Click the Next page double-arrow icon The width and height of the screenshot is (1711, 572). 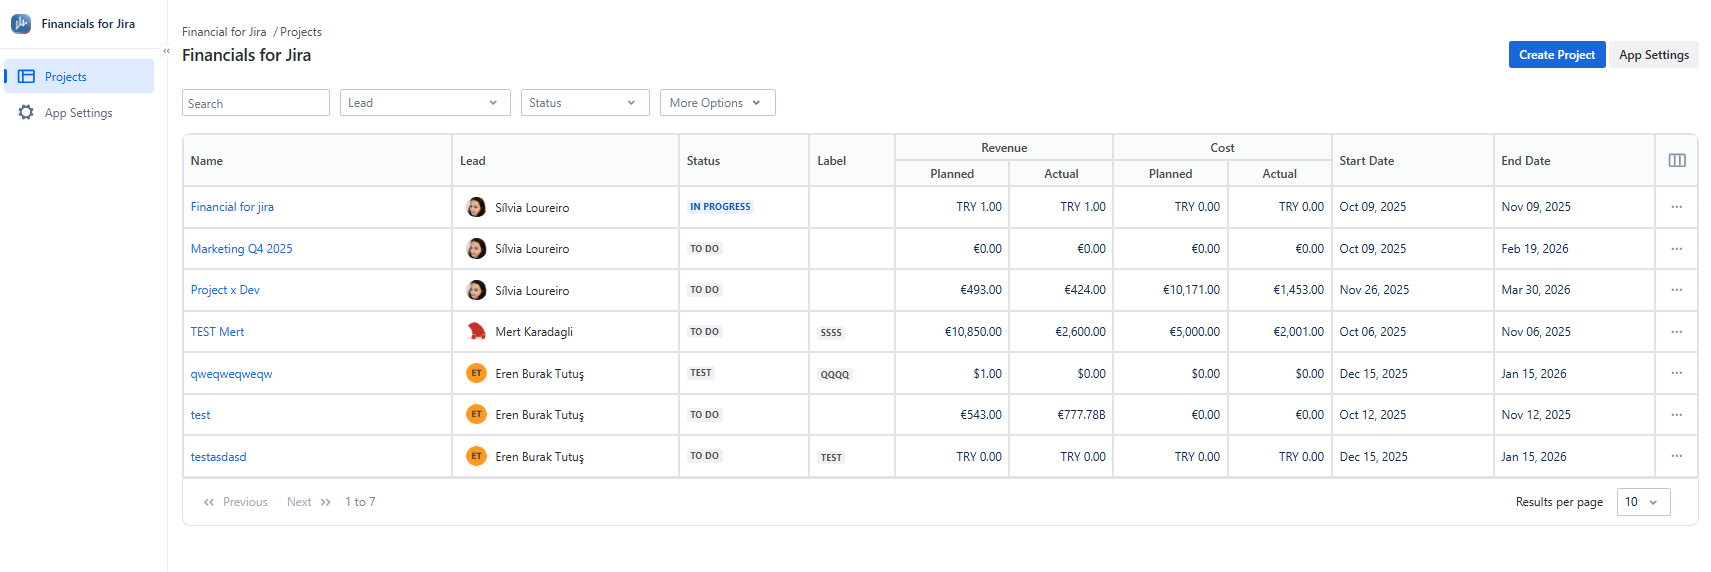tap(326, 502)
